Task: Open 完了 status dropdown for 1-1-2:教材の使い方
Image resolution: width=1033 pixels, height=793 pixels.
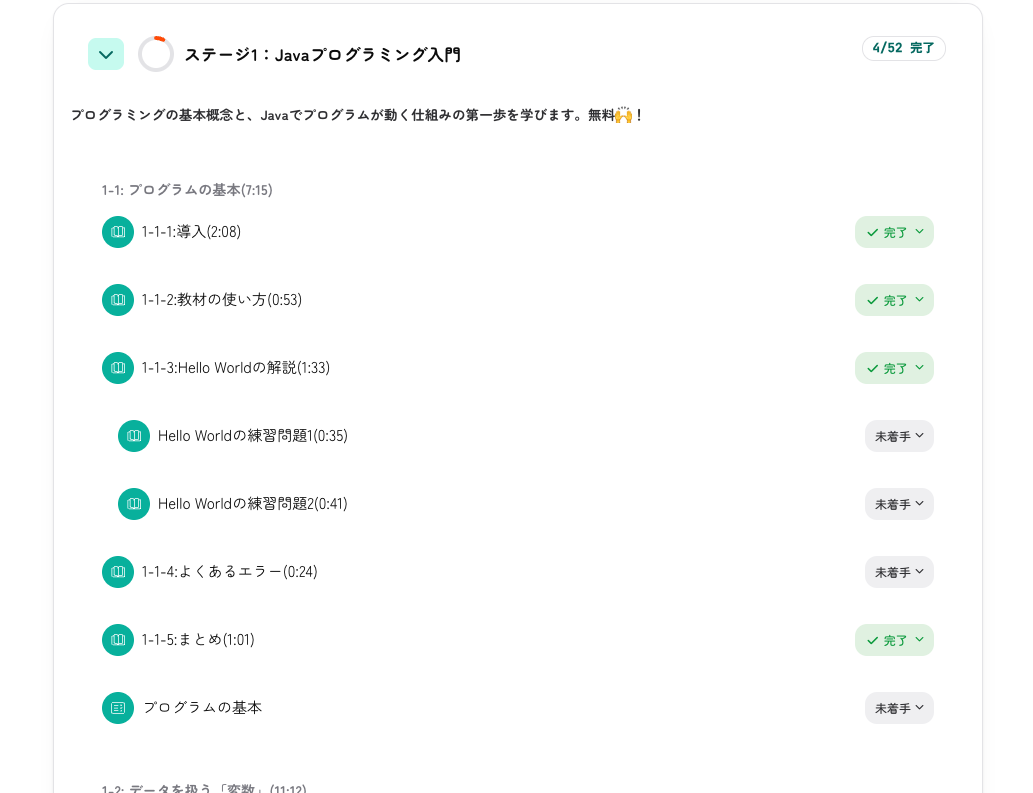Action: coord(894,300)
